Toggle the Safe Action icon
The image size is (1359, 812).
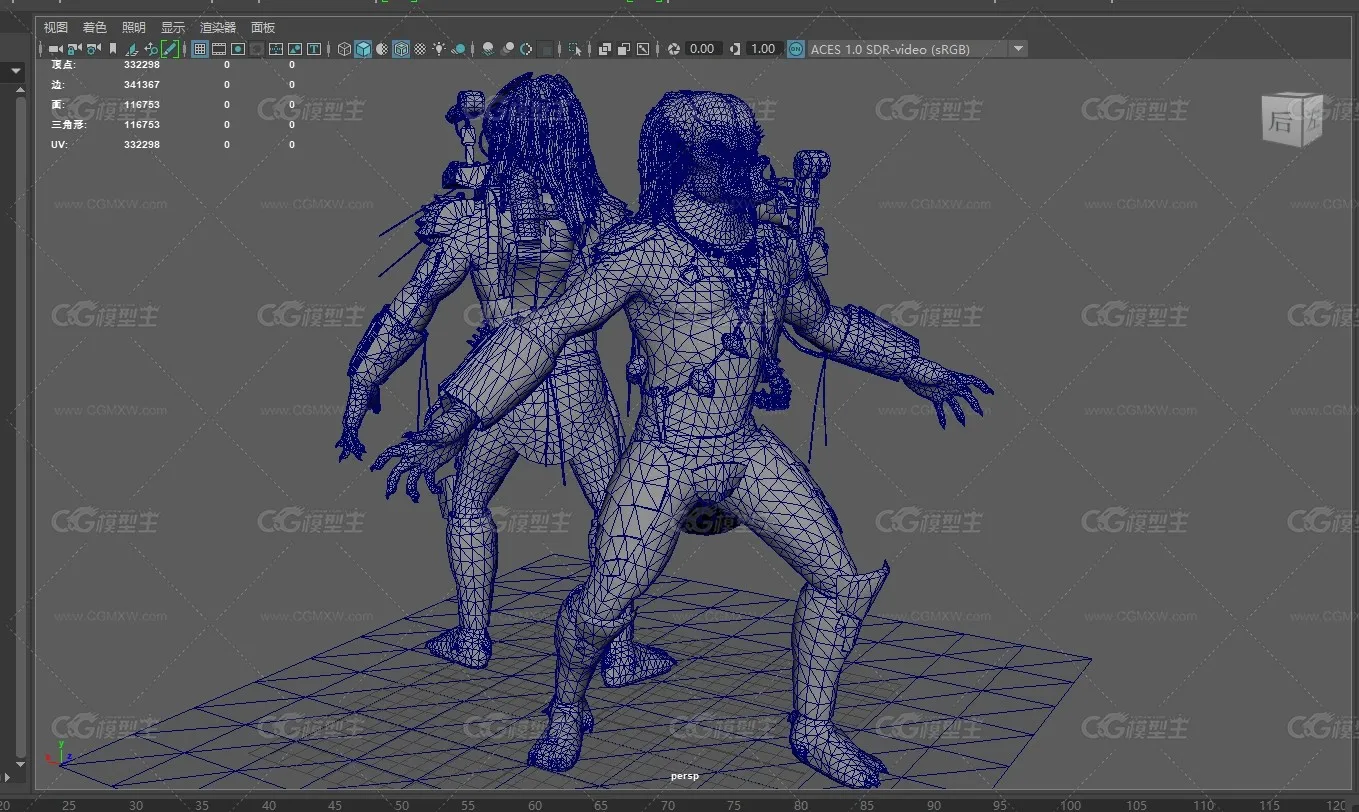click(295, 49)
